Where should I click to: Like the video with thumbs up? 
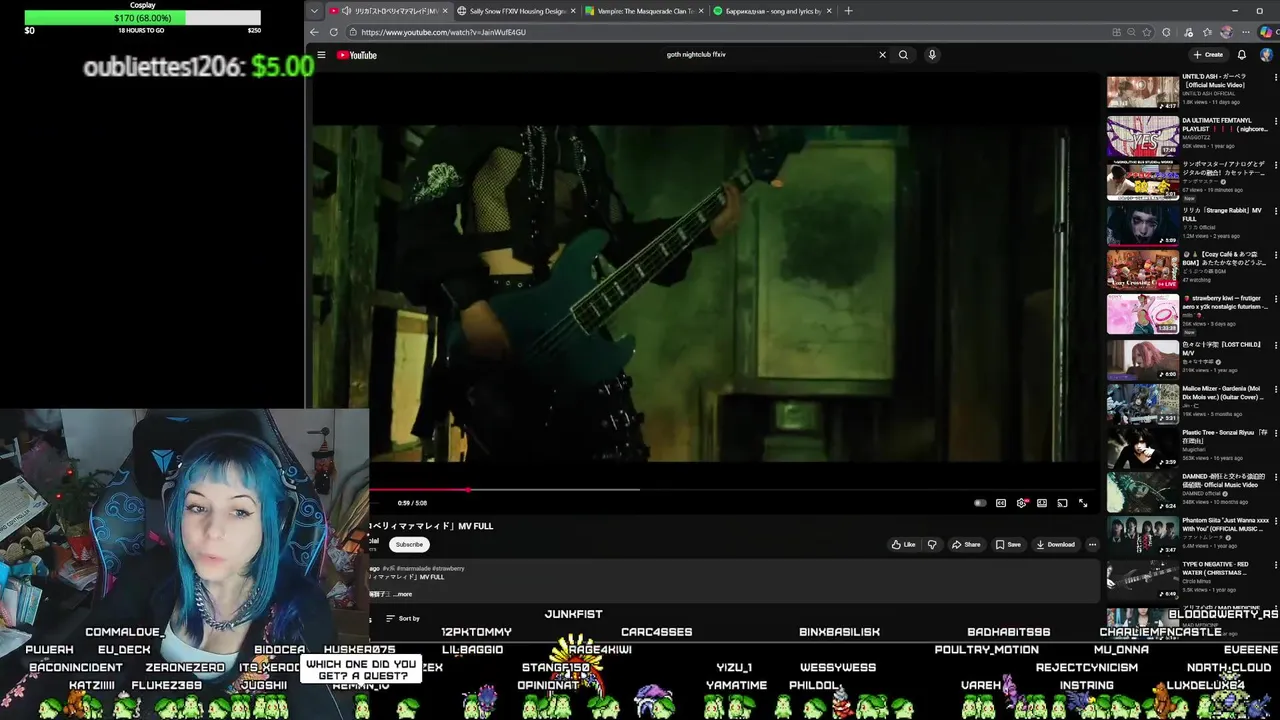click(903, 544)
